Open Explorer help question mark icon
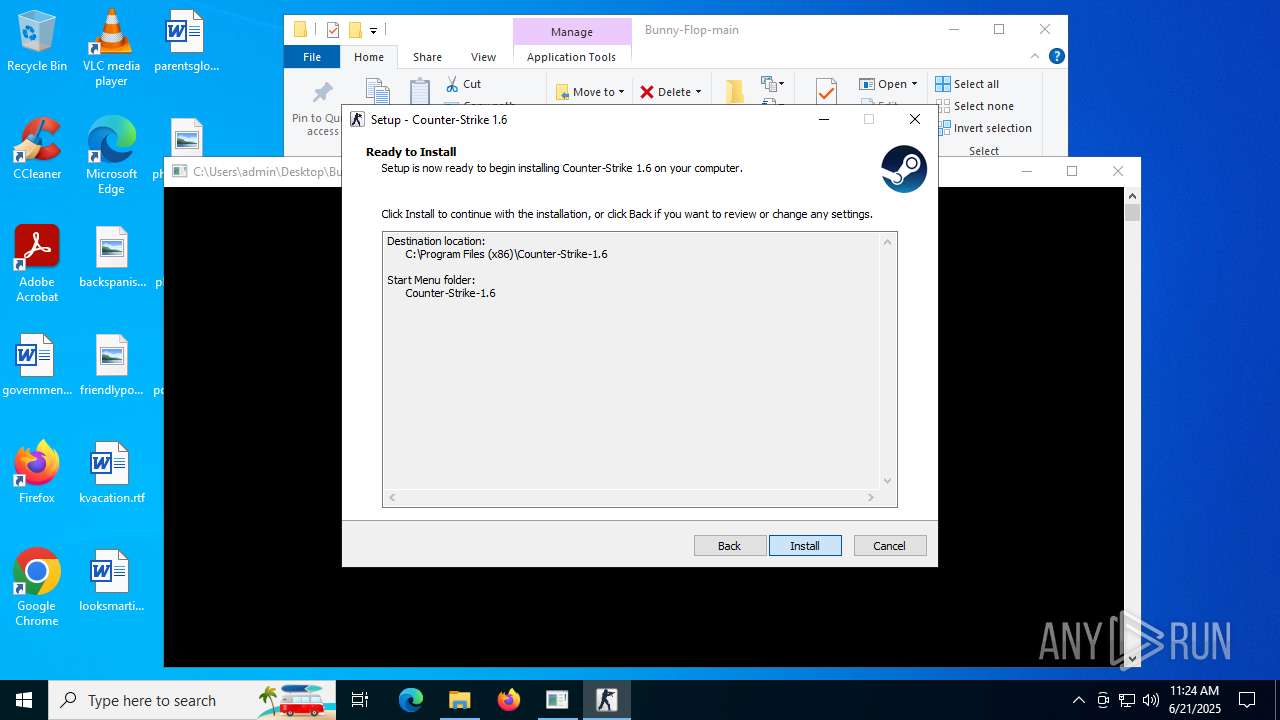The height and width of the screenshot is (720, 1280). 1056,57
